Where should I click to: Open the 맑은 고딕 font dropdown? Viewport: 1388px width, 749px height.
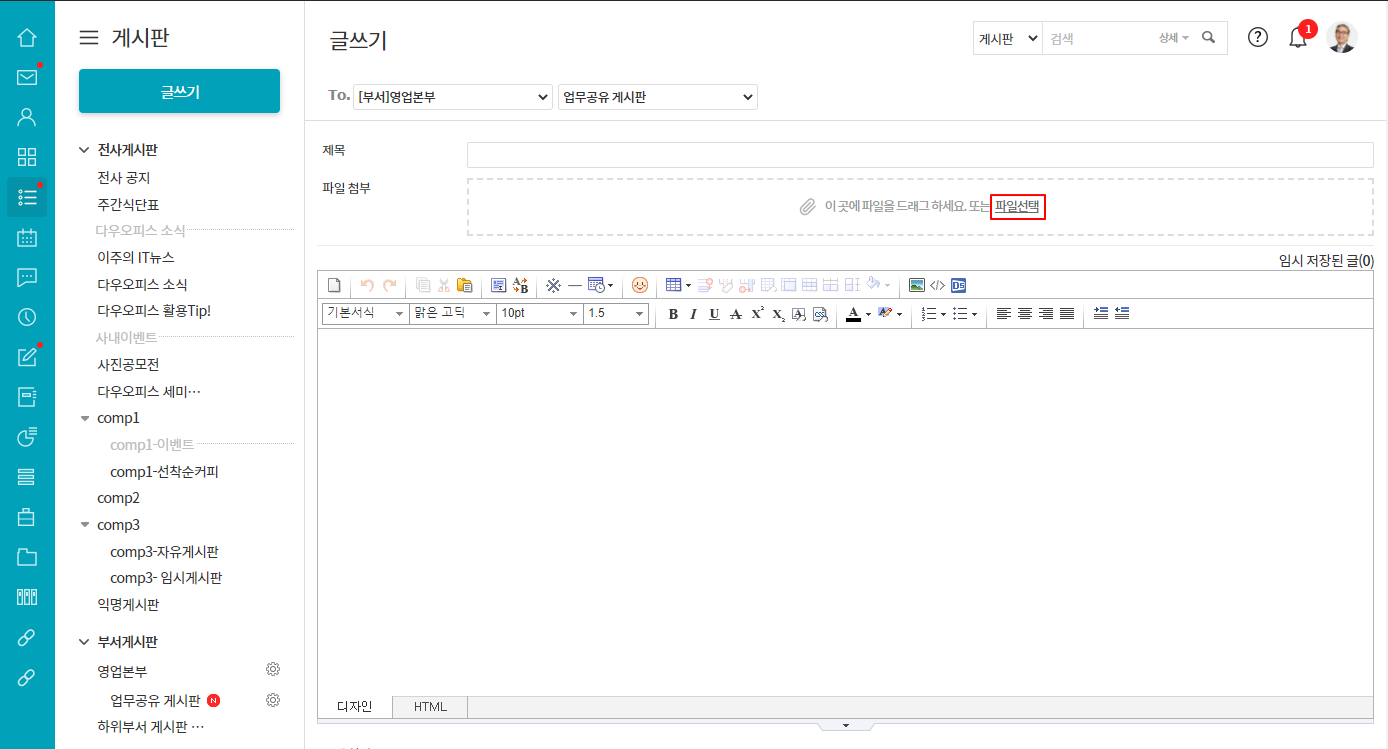pos(452,313)
